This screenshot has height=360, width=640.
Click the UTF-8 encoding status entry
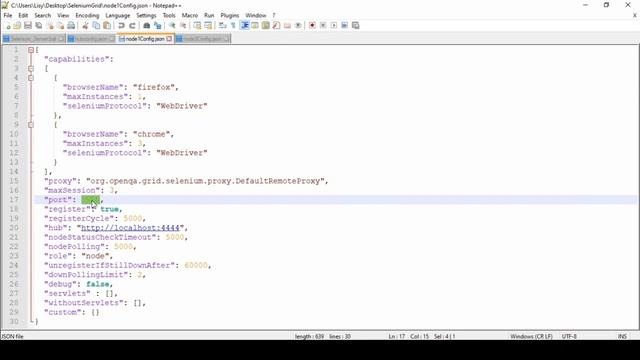(x=569, y=336)
